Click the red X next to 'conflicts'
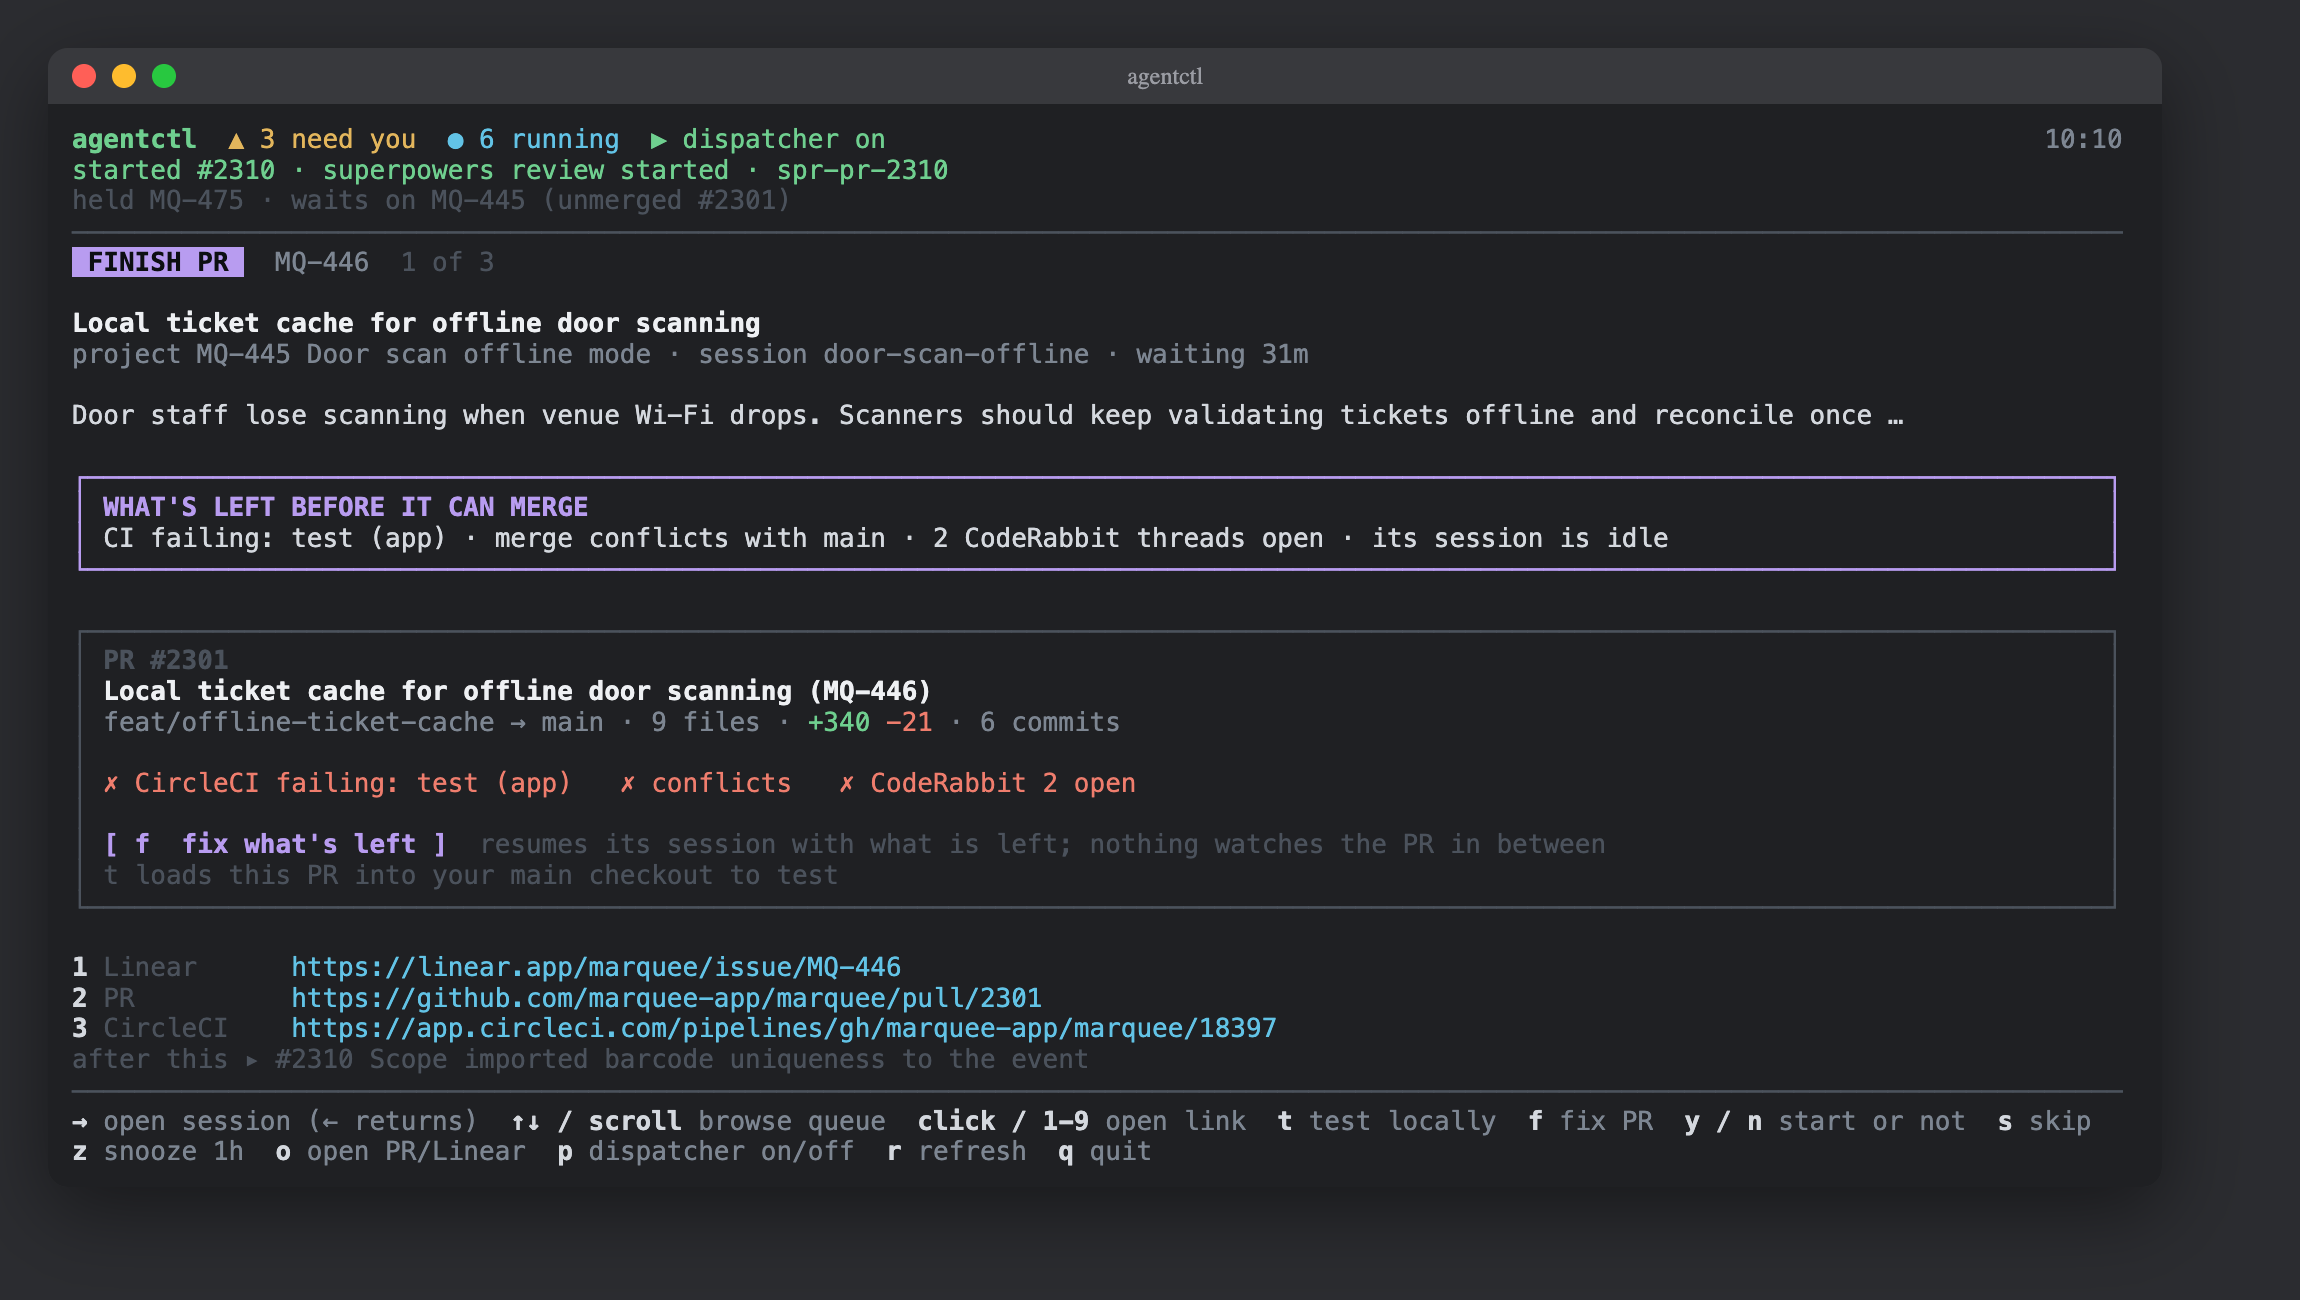The height and width of the screenshot is (1300, 2300). pyautogui.click(x=627, y=783)
